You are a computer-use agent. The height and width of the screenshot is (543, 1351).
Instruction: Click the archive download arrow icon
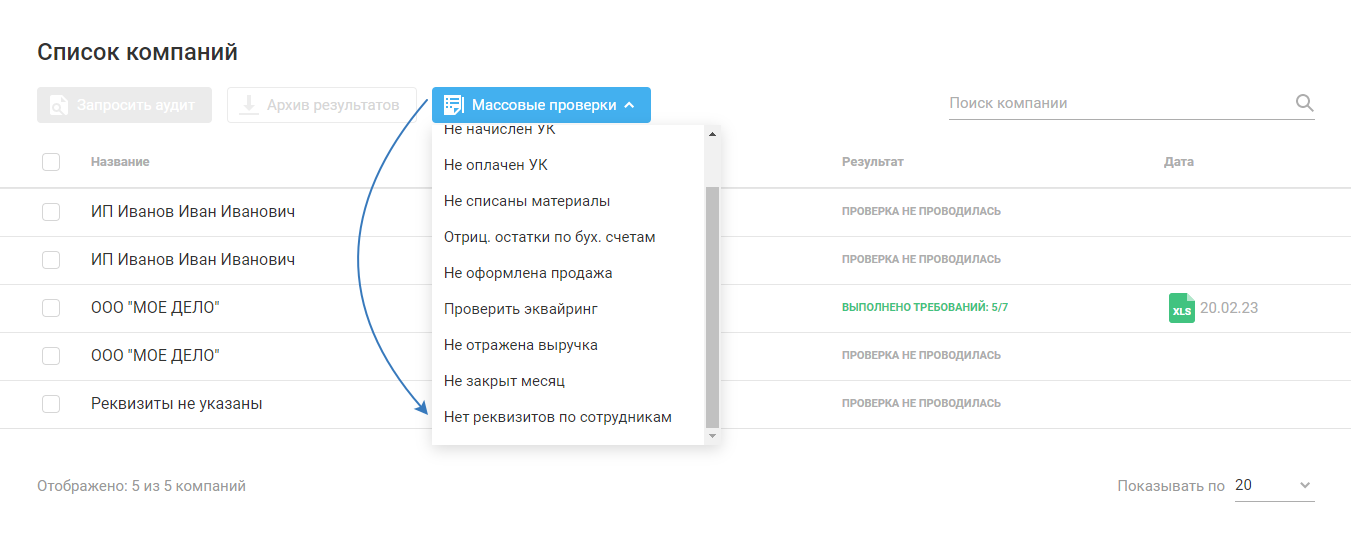[x=249, y=105]
